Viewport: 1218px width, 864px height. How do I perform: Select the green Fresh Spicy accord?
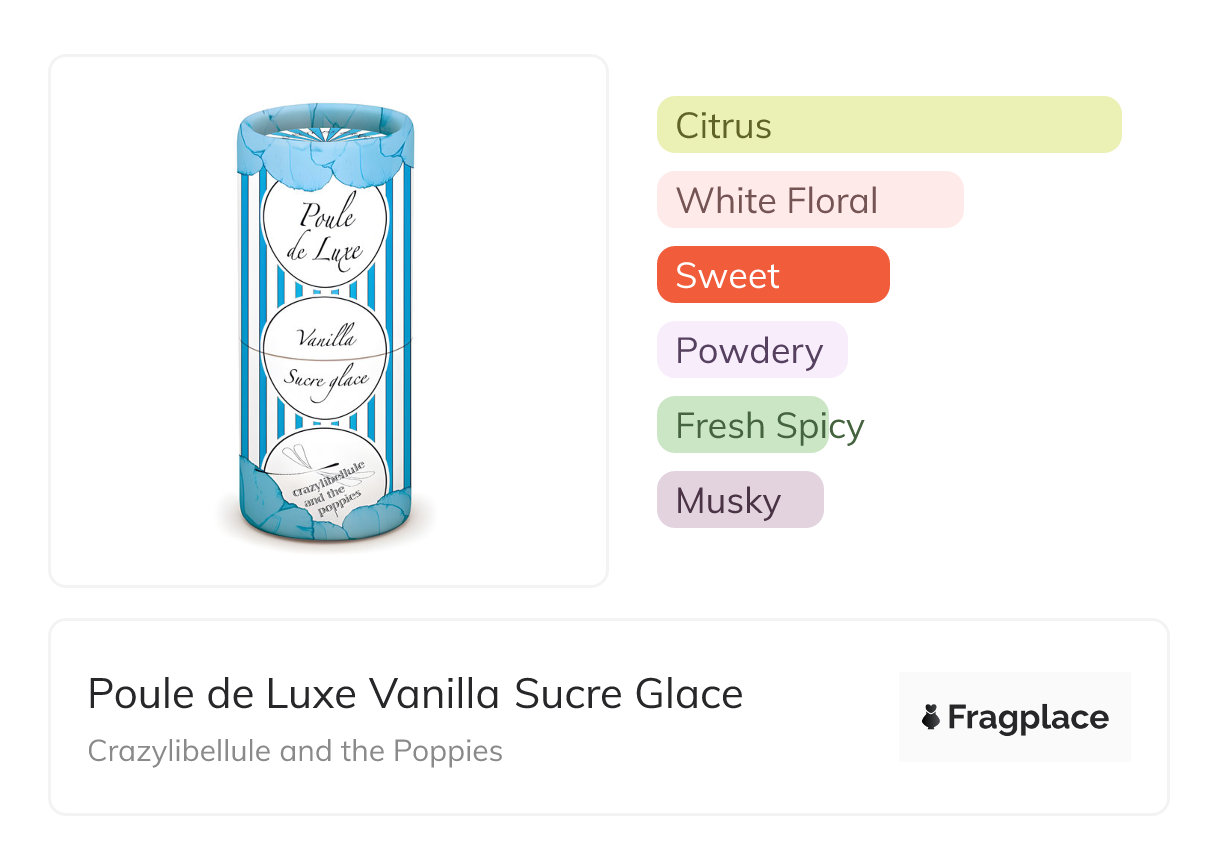(x=742, y=425)
